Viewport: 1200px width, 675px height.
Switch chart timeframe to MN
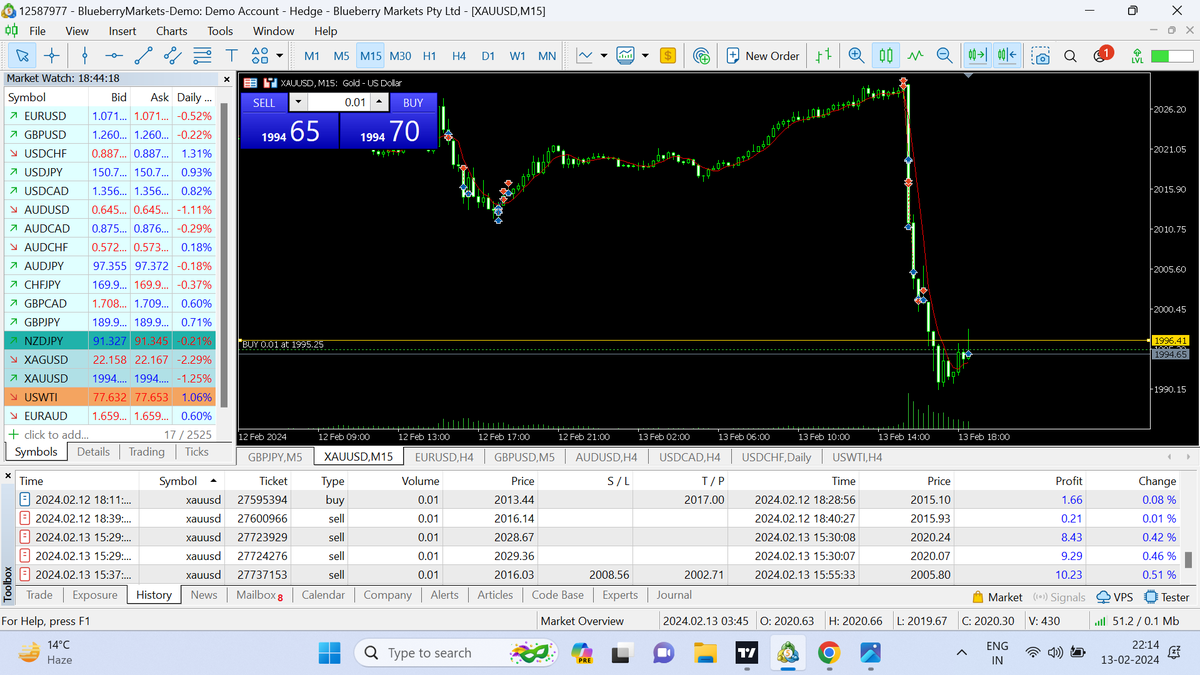(x=547, y=56)
